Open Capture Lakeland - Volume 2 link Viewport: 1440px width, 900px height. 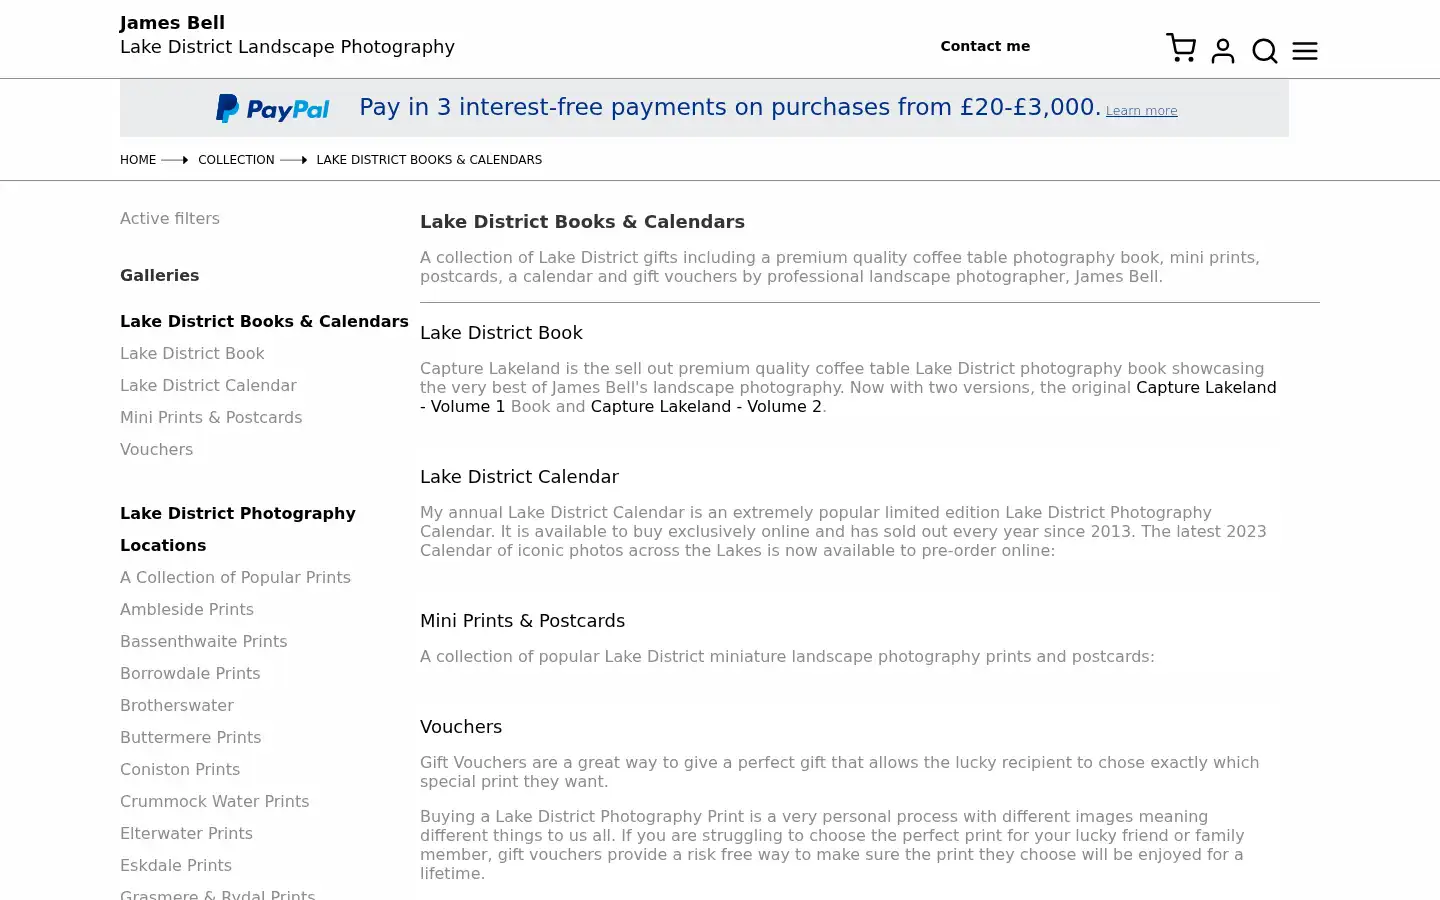[x=706, y=407]
